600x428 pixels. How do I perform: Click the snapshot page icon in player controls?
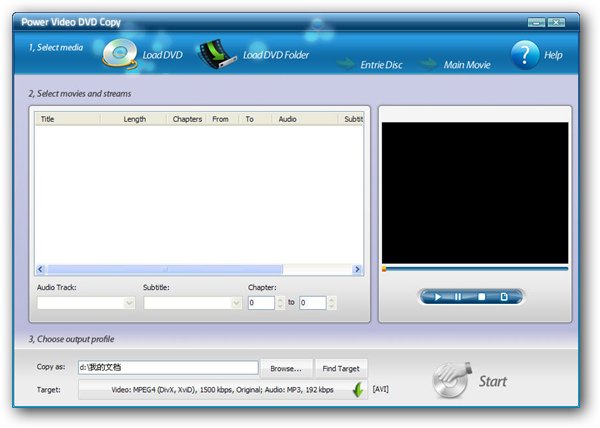tap(504, 297)
